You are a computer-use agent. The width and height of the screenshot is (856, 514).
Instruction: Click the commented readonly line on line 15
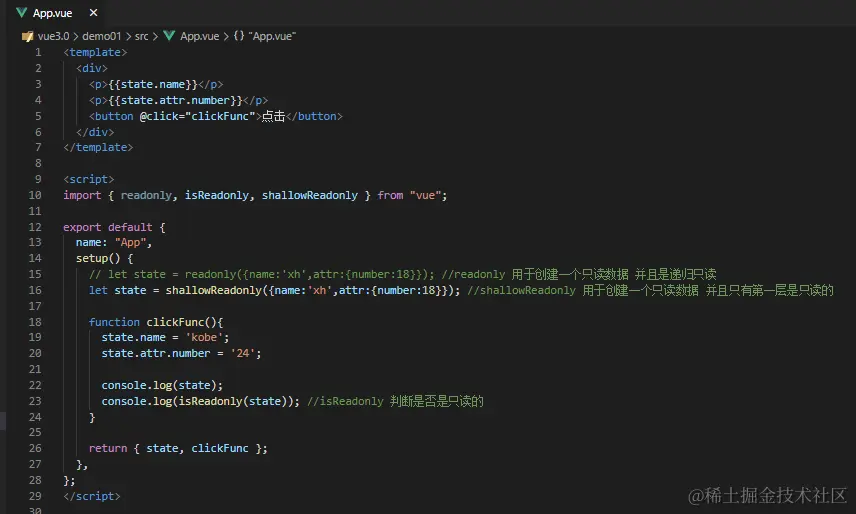[x=402, y=274]
